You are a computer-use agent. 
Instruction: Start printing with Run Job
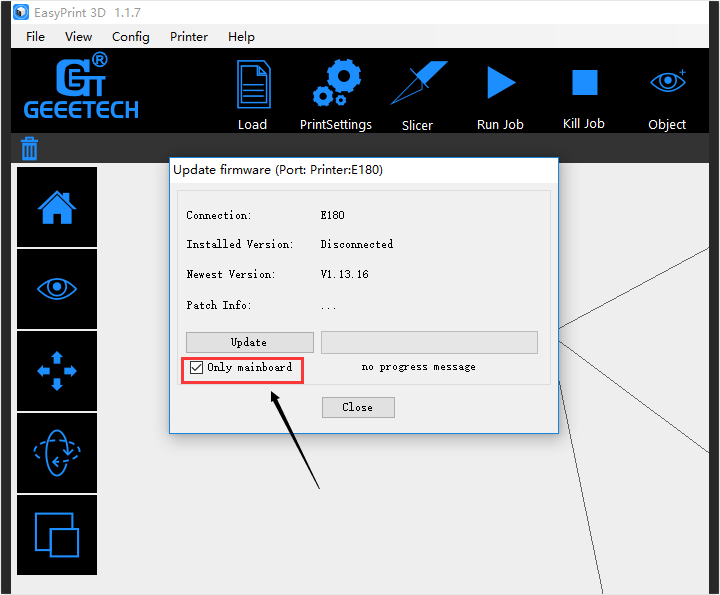[x=501, y=83]
